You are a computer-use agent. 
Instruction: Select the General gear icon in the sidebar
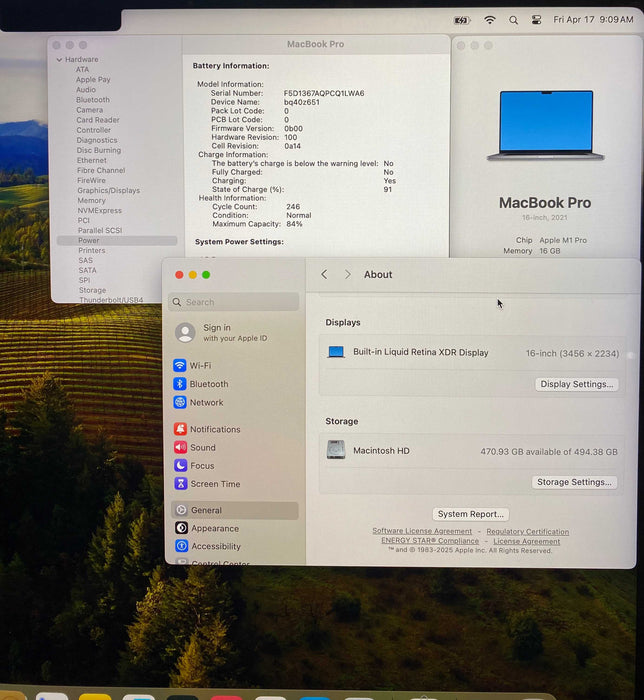click(x=181, y=510)
